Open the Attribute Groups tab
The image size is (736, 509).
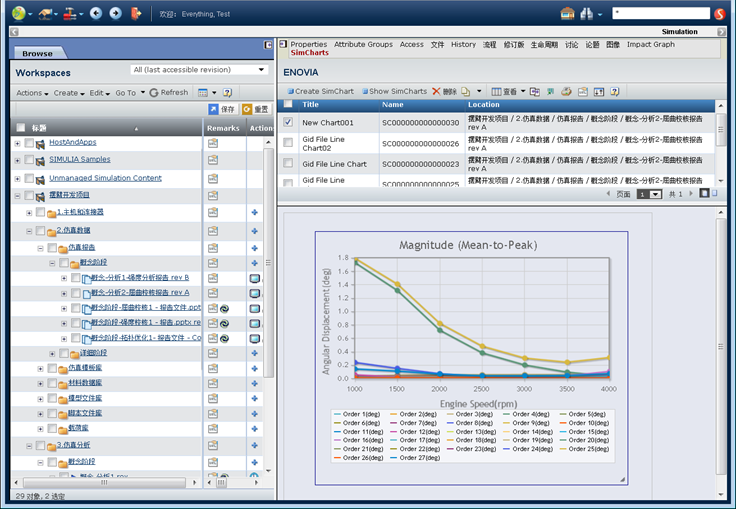[363, 44]
